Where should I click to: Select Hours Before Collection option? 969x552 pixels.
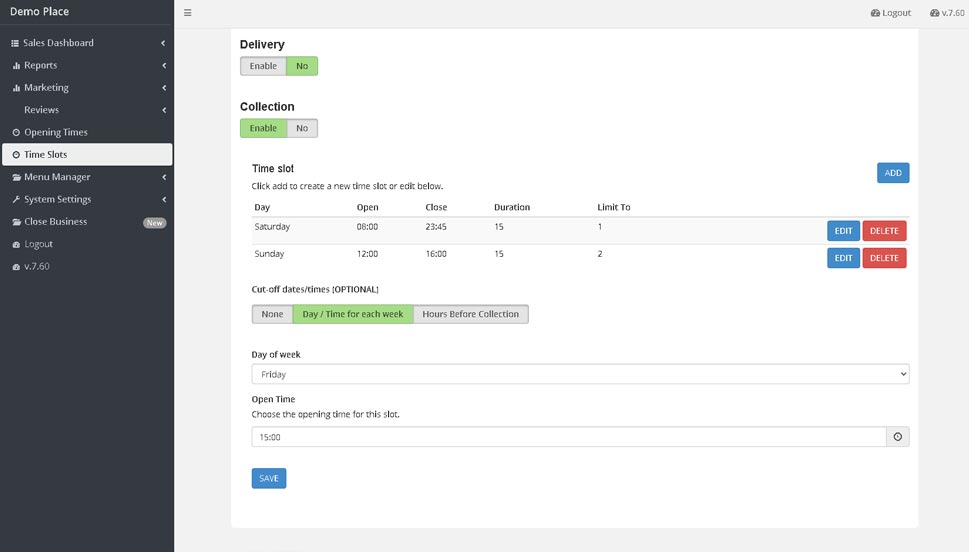pos(470,314)
